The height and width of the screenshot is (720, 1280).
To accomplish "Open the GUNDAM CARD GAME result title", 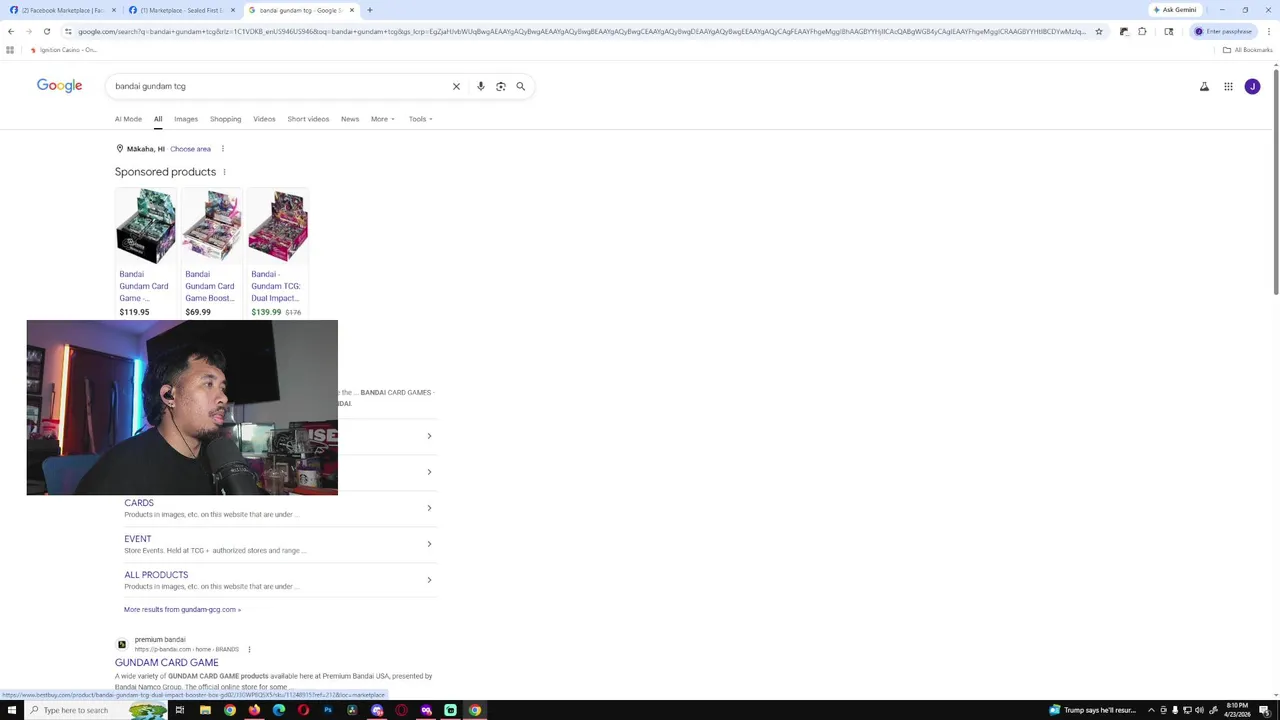I will pyautogui.click(x=166, y=662).
